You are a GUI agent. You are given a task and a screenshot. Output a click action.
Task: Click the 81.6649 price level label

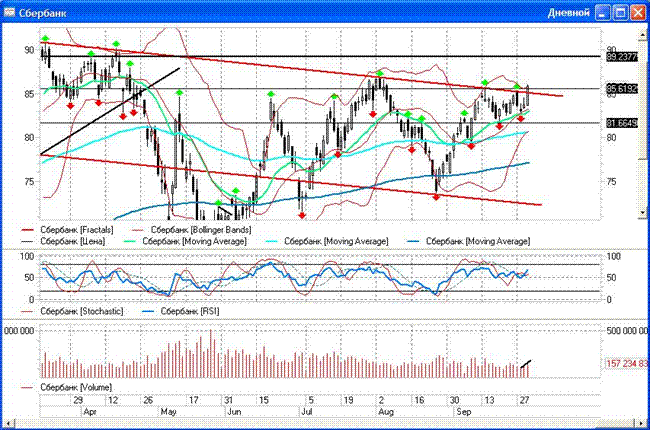(622, 123)
